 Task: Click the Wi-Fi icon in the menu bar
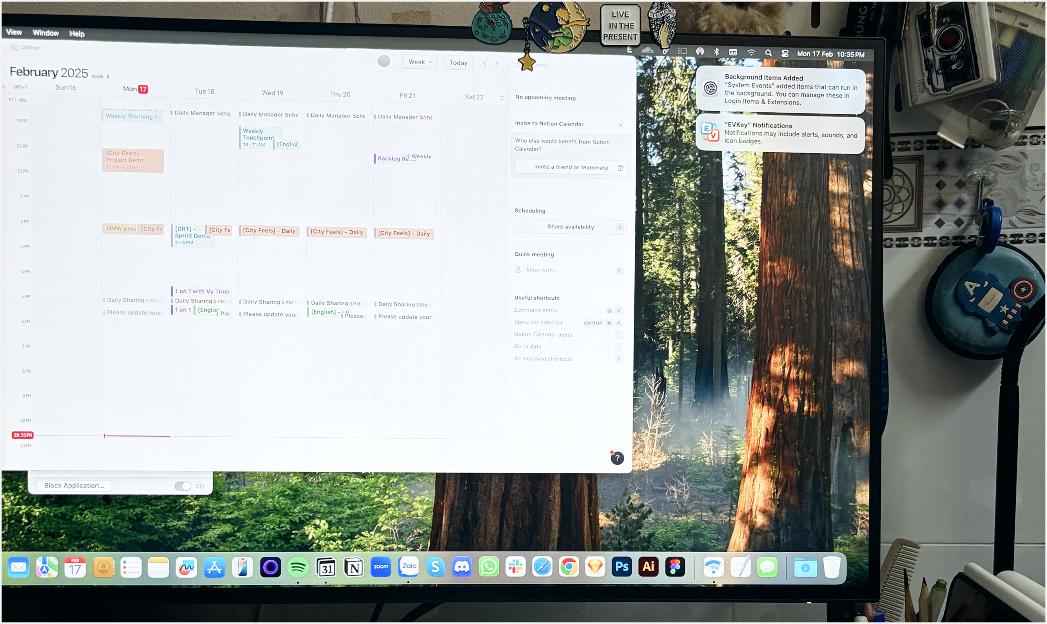pyautogui.click(x=751, y=53)
